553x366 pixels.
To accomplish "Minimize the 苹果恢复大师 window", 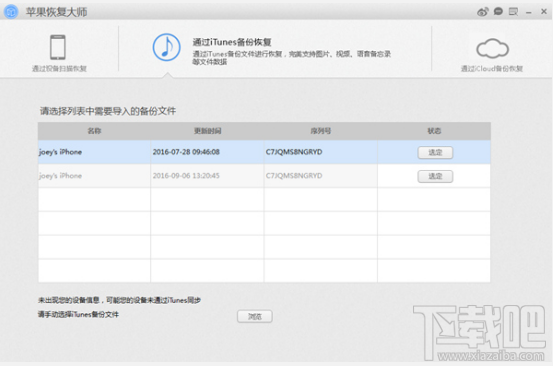I will point(528,13).
